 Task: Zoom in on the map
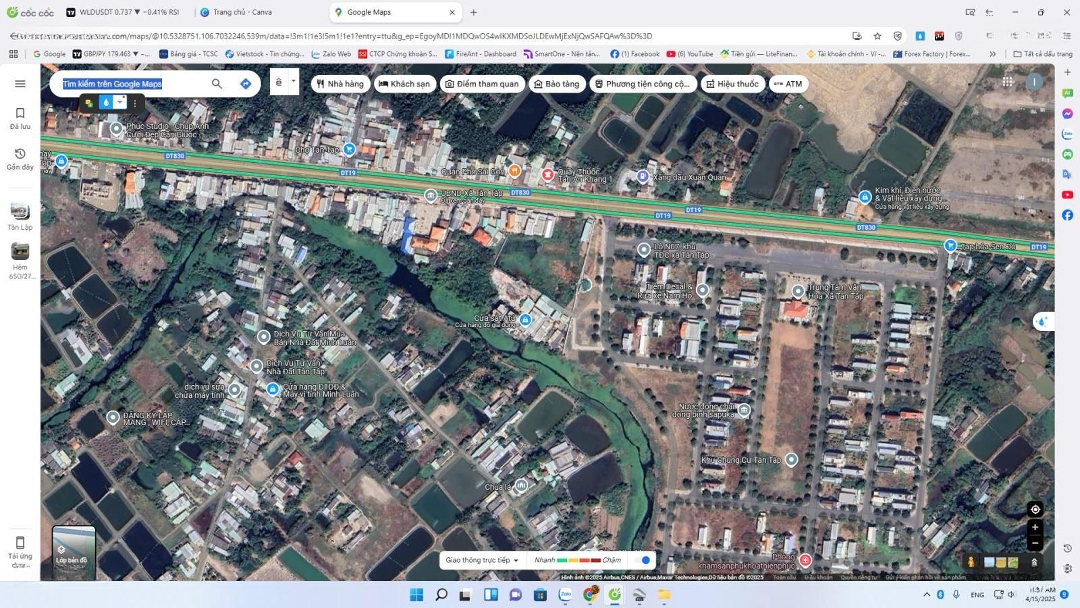(1035, 527)
